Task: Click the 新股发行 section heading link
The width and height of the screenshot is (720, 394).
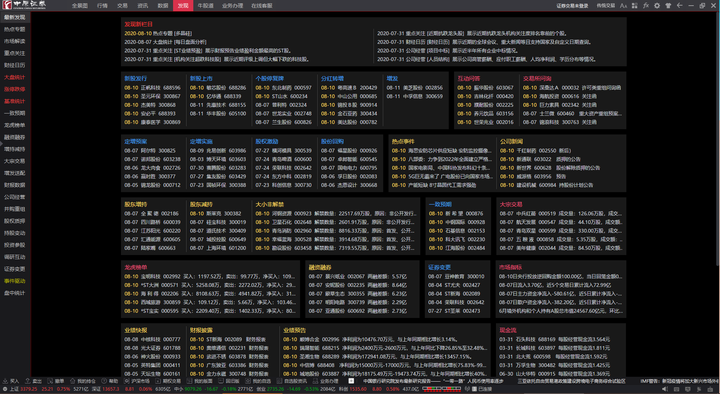Action: pos(135,79)
